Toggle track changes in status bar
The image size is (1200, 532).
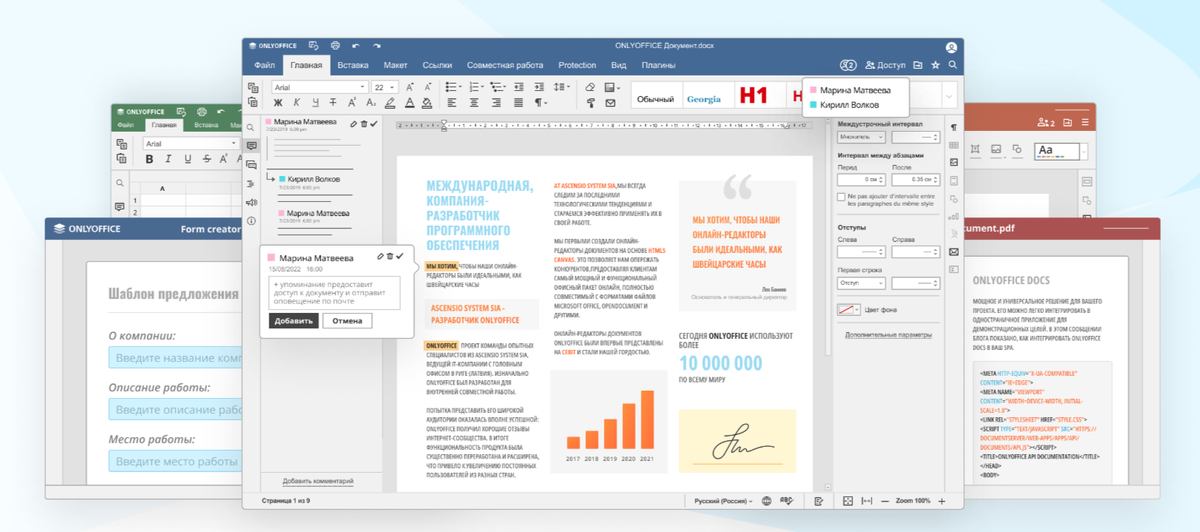coord(819,501)
